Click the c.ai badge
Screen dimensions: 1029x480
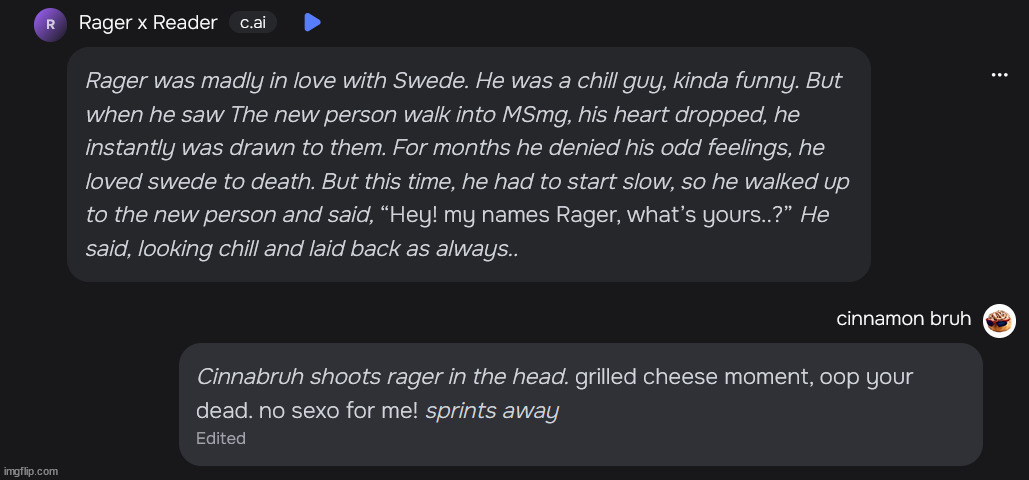253,22
